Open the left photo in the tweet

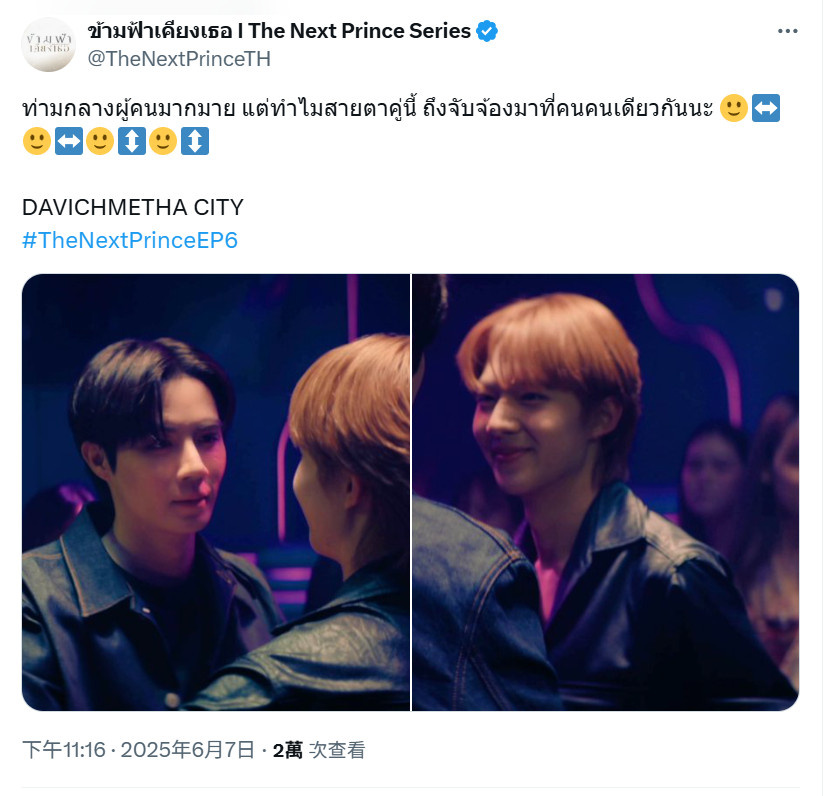pyautogui.click(x=216, y=492)
